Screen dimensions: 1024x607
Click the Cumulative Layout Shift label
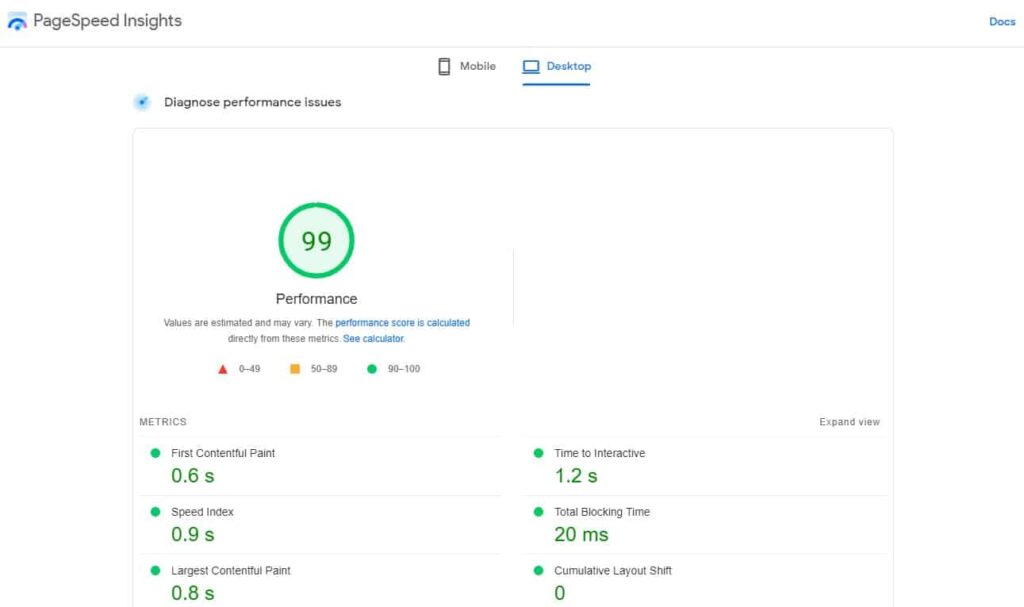613,570
